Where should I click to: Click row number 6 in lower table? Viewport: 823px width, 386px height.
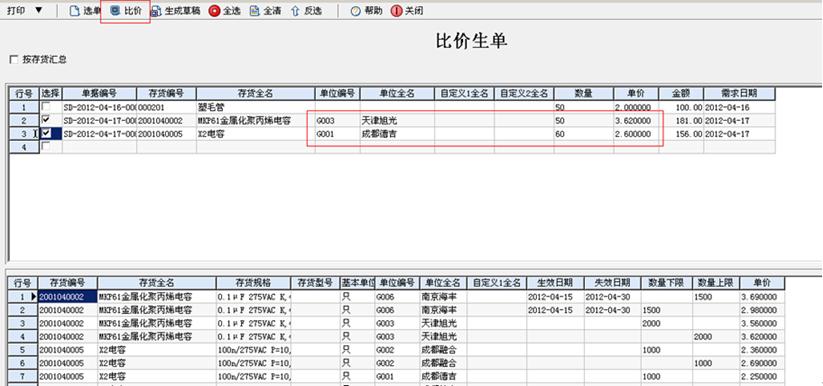[x=23, y=363]
